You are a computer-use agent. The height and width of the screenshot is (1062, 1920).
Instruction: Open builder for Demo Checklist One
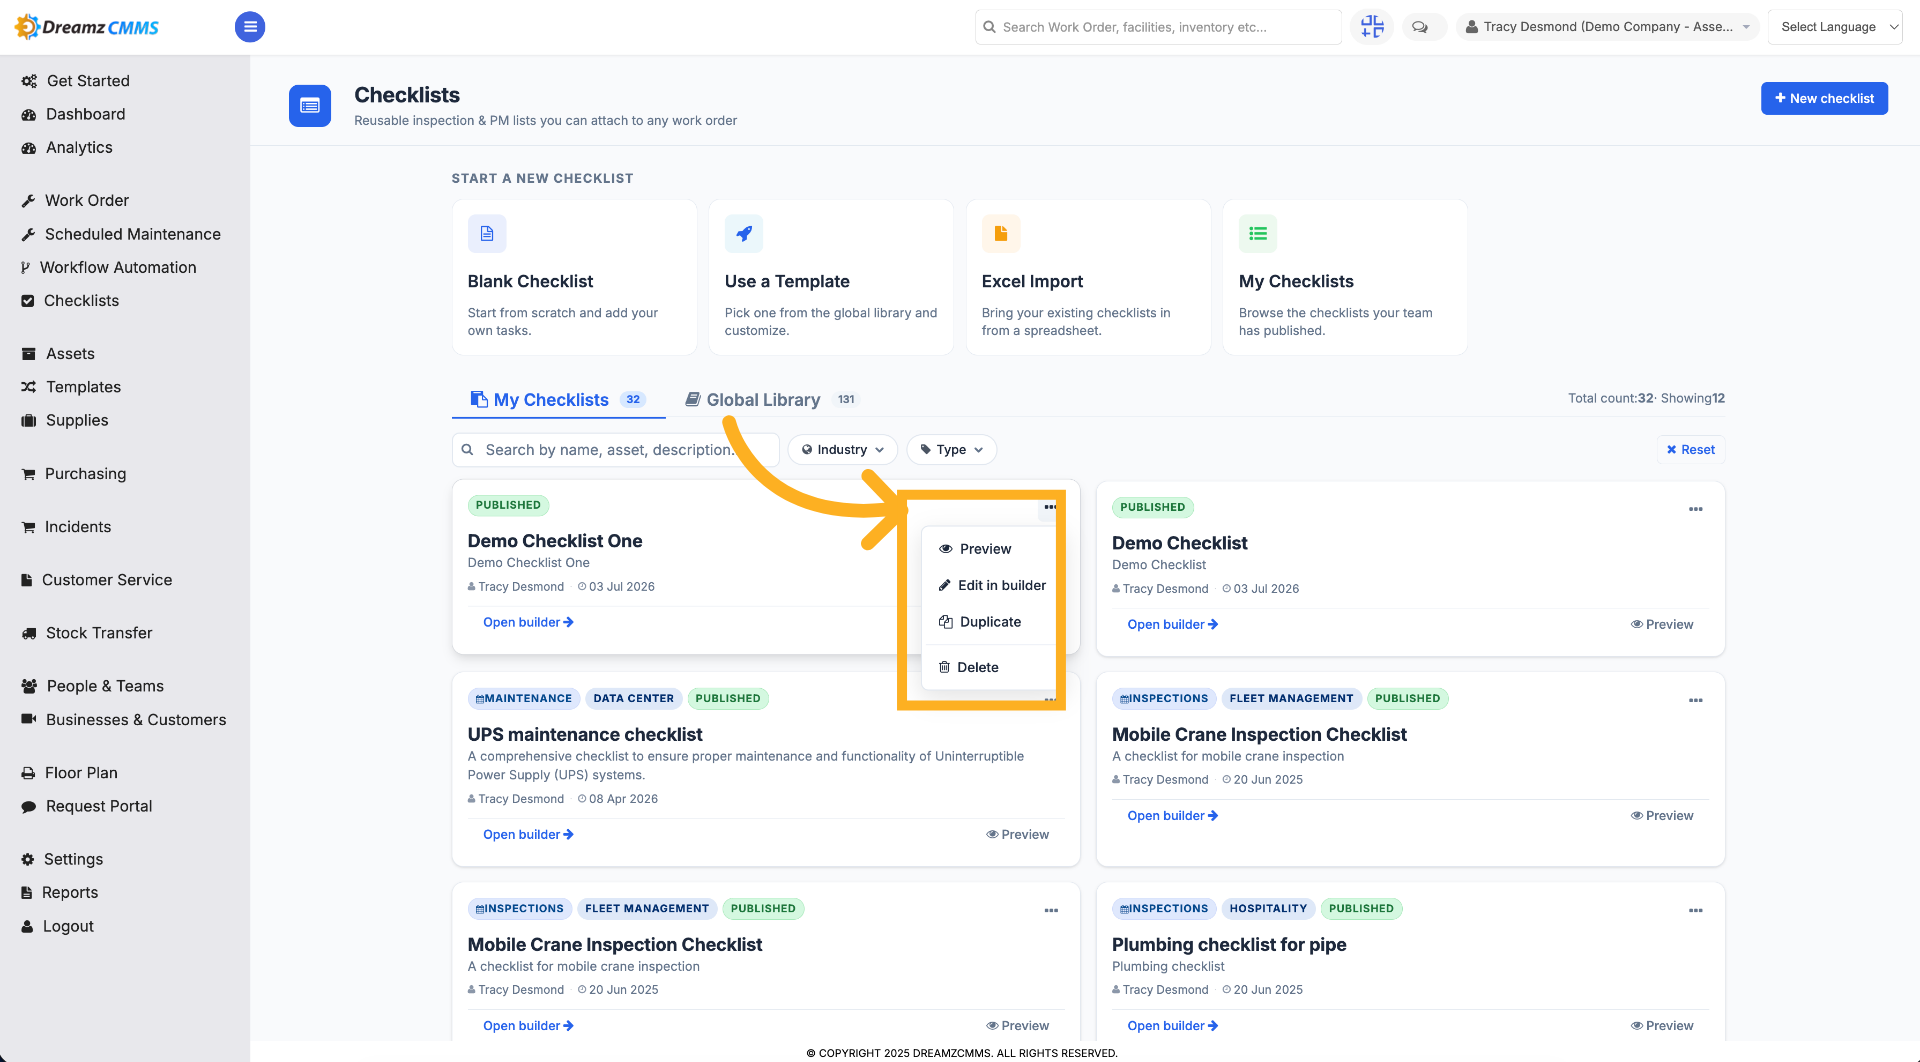(528, 622)
